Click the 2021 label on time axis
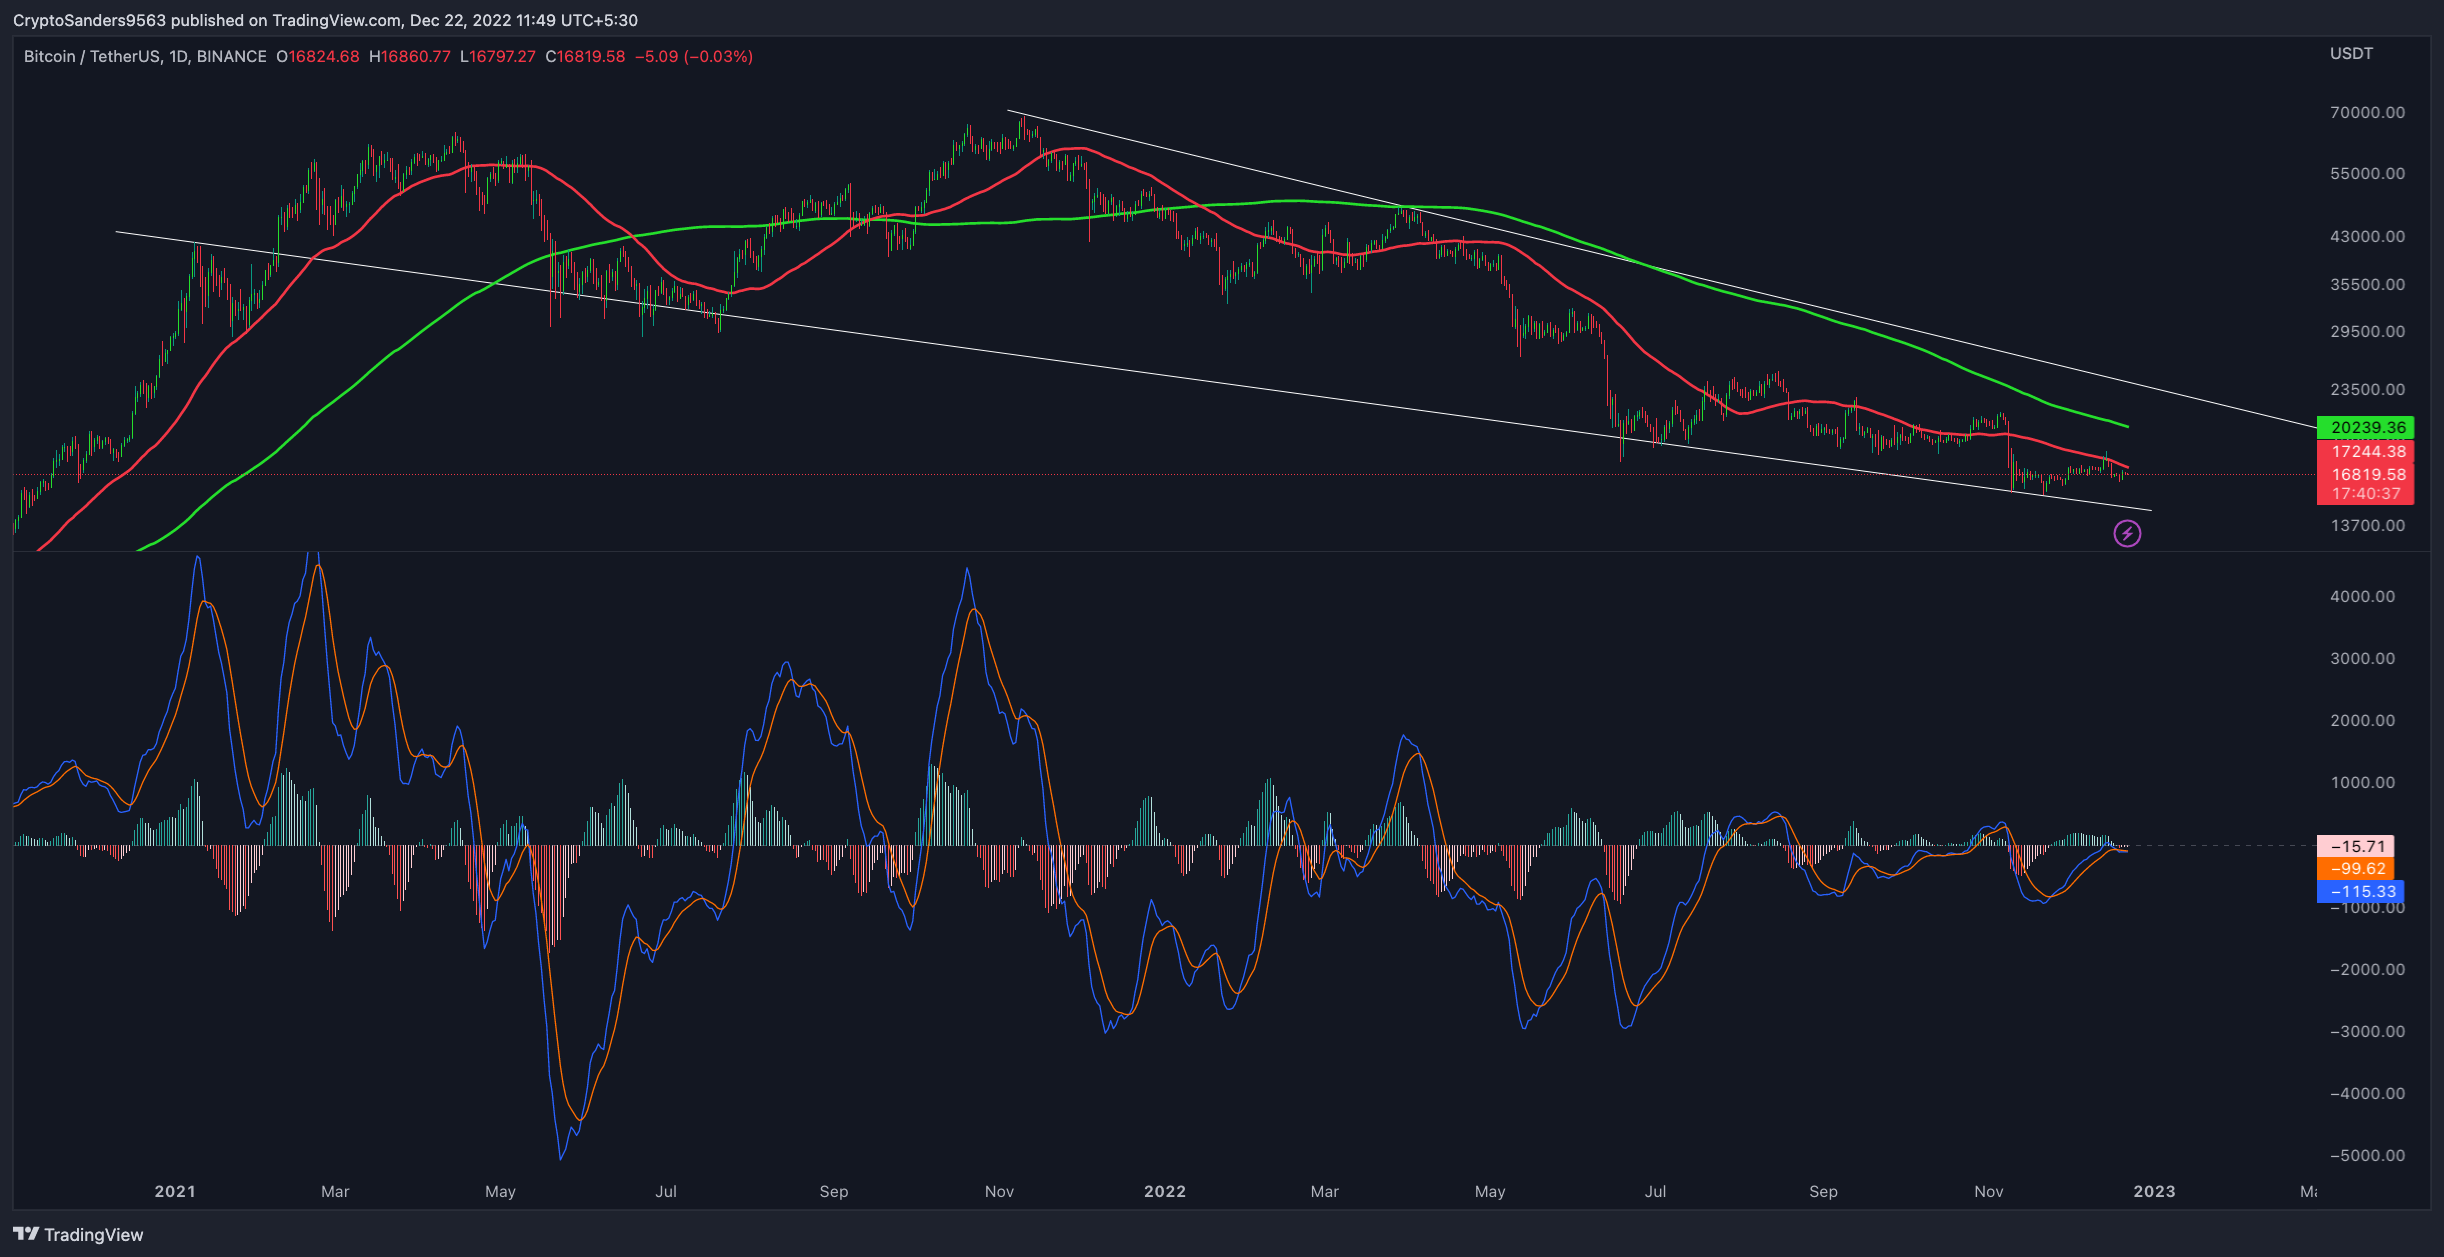 [x=175, y=1191]
